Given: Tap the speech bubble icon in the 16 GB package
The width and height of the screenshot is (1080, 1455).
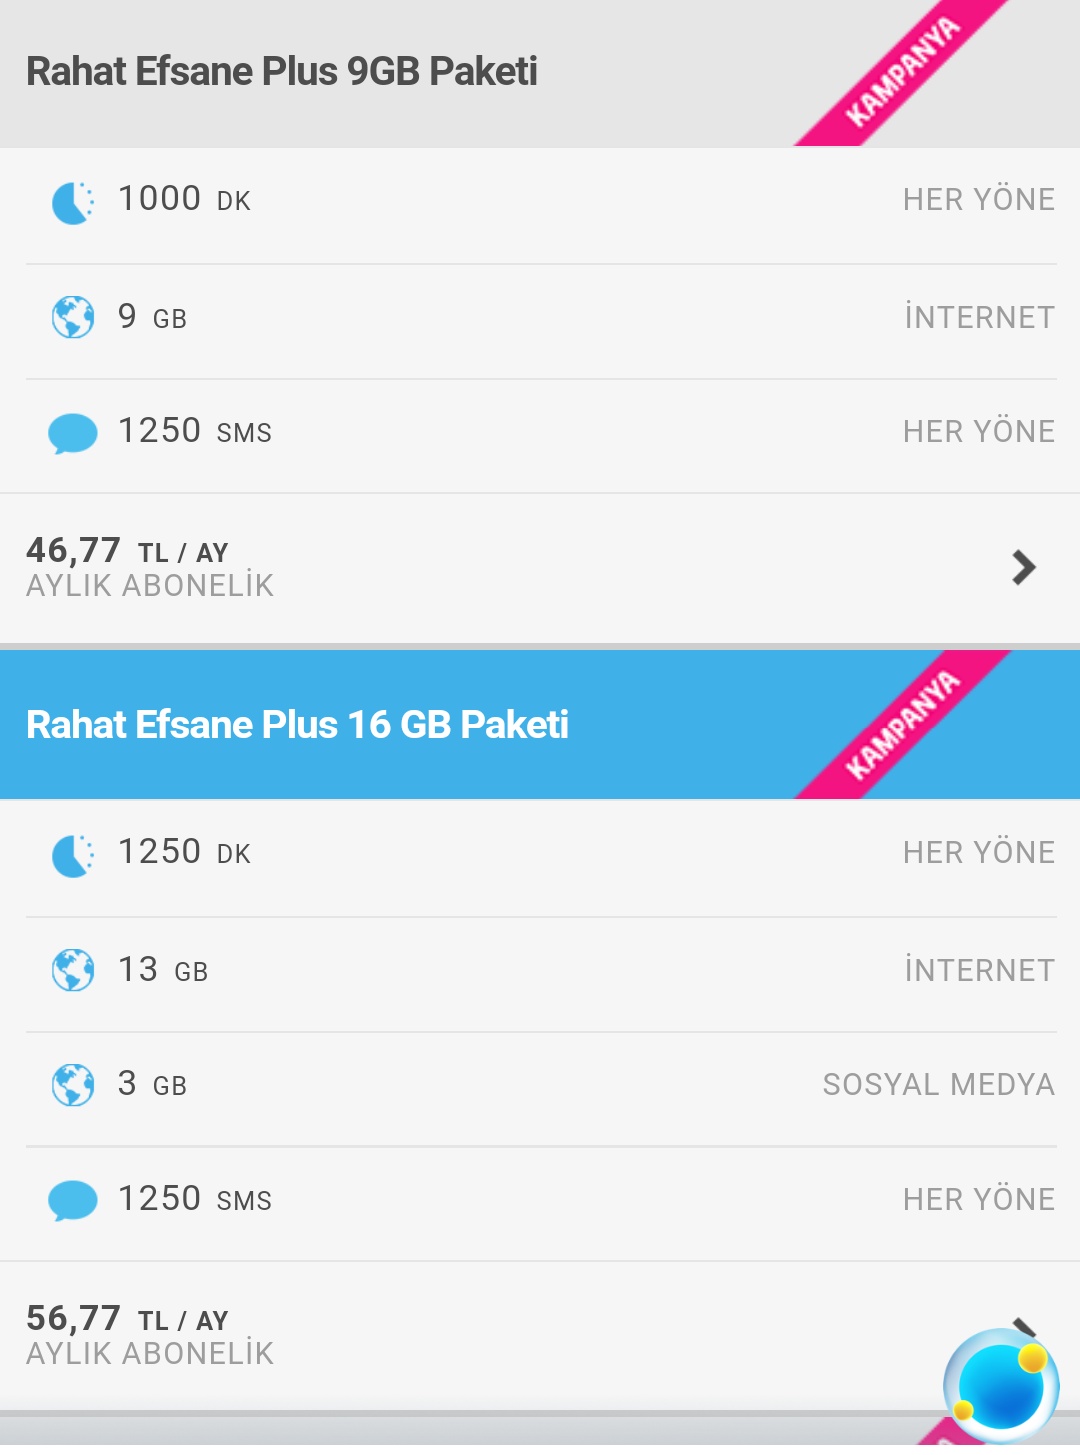Looking at the screenshot, I should point(73,1201).
